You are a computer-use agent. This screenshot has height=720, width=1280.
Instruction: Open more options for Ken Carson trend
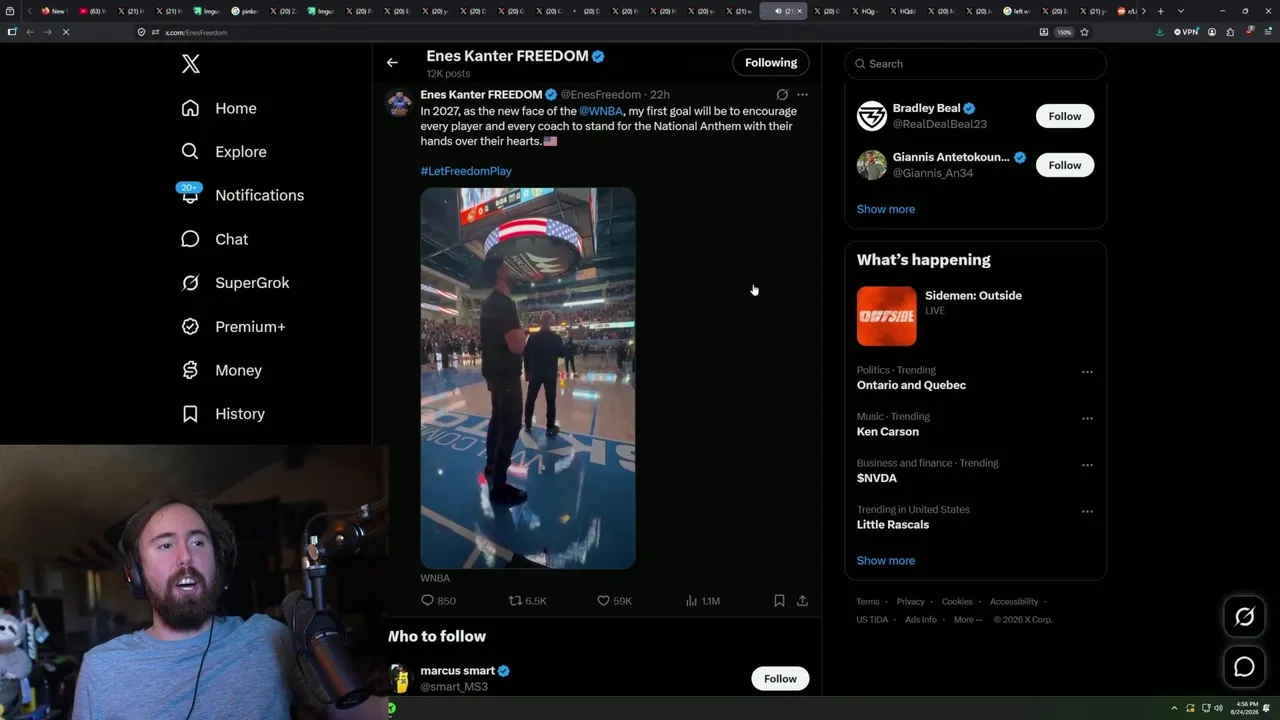[1087, 419]
